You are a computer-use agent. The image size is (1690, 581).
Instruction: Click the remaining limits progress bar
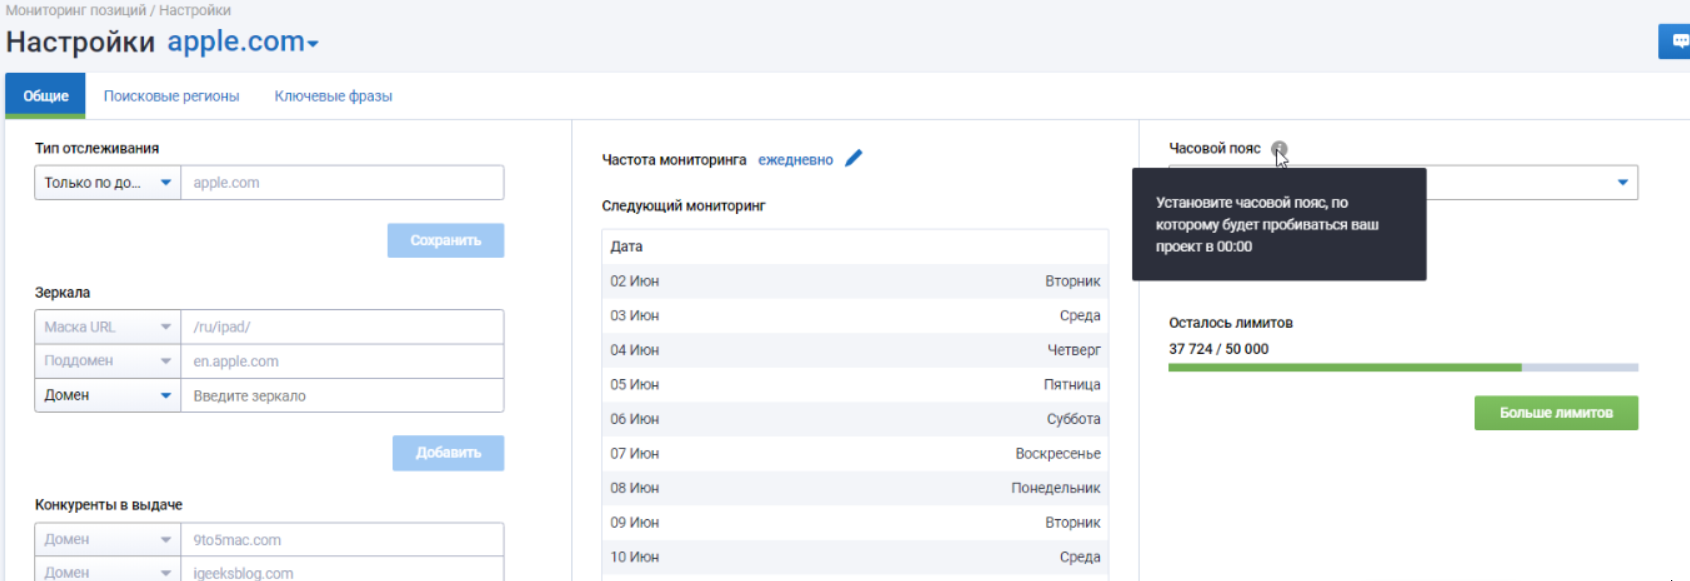[x=1403, y=368]
